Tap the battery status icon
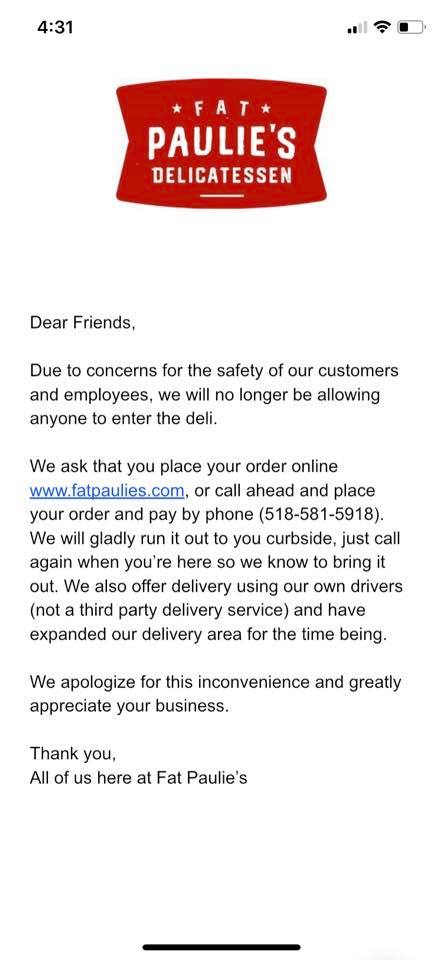Screen dimensions: 443x960 click(x=411, y=27)
